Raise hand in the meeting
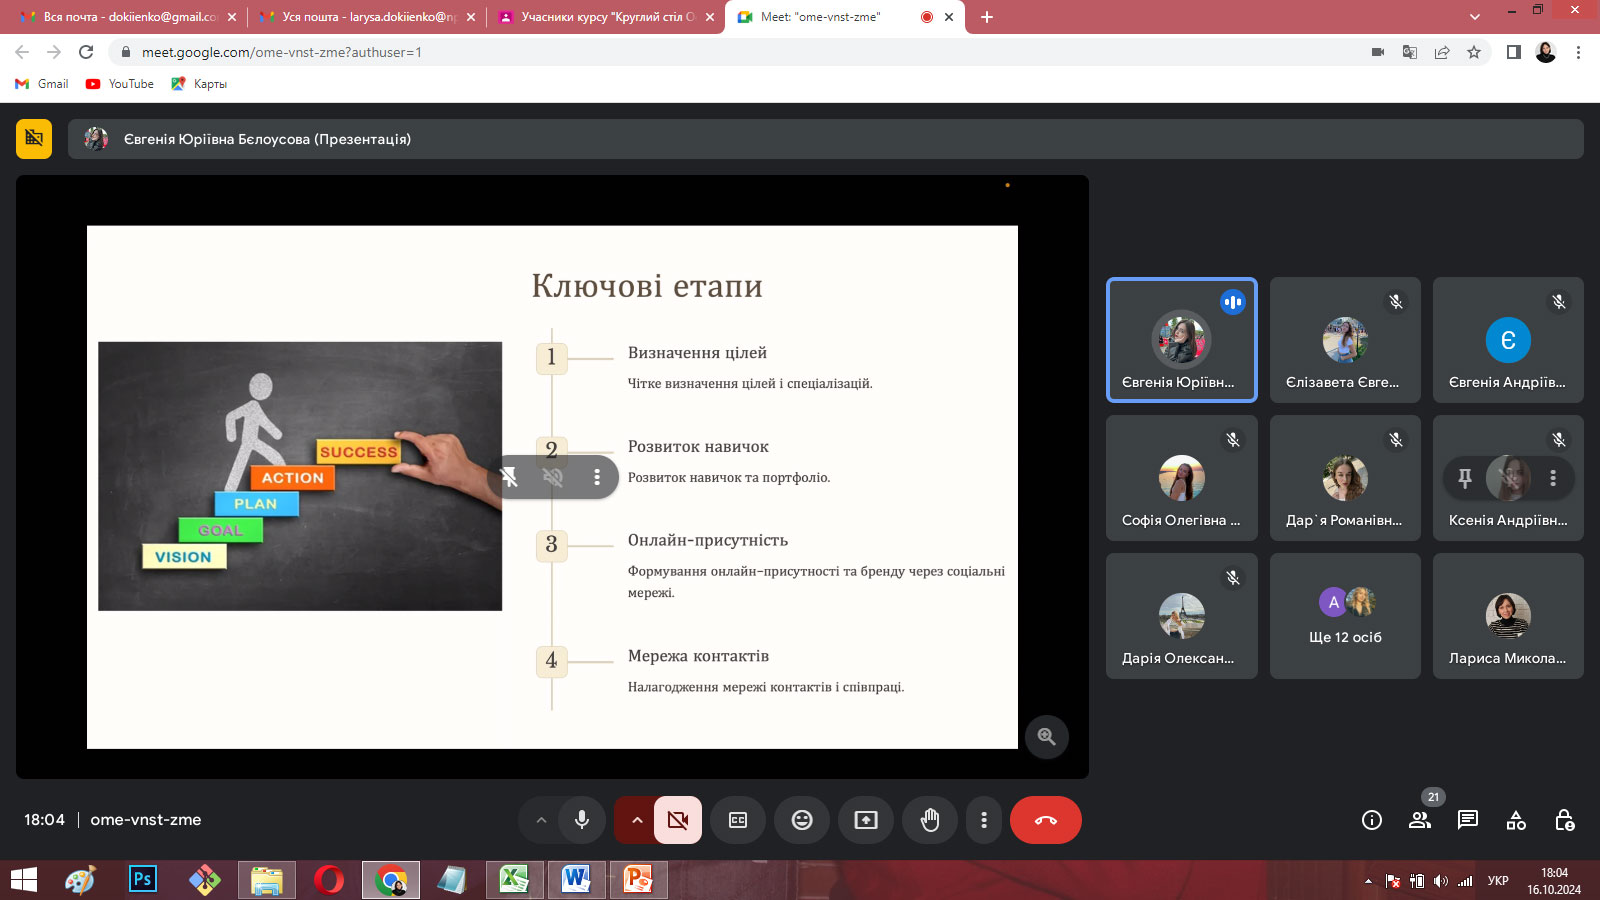Viewport: 1600px width, 900px height. 930,820
